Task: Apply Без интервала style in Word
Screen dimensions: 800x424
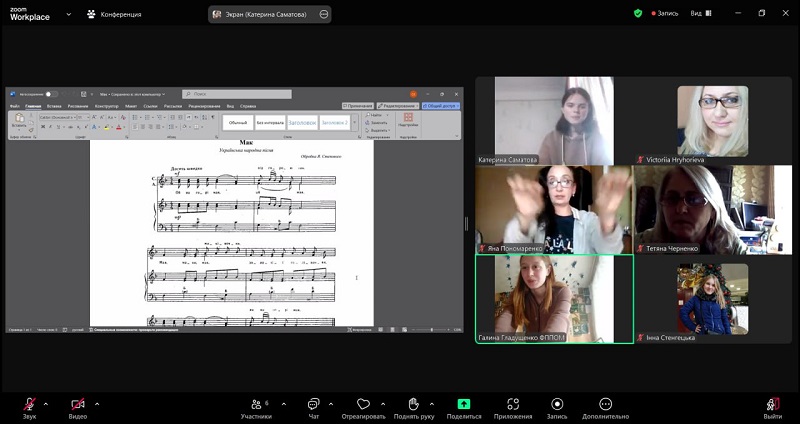Action: click(x=270, y=122)
